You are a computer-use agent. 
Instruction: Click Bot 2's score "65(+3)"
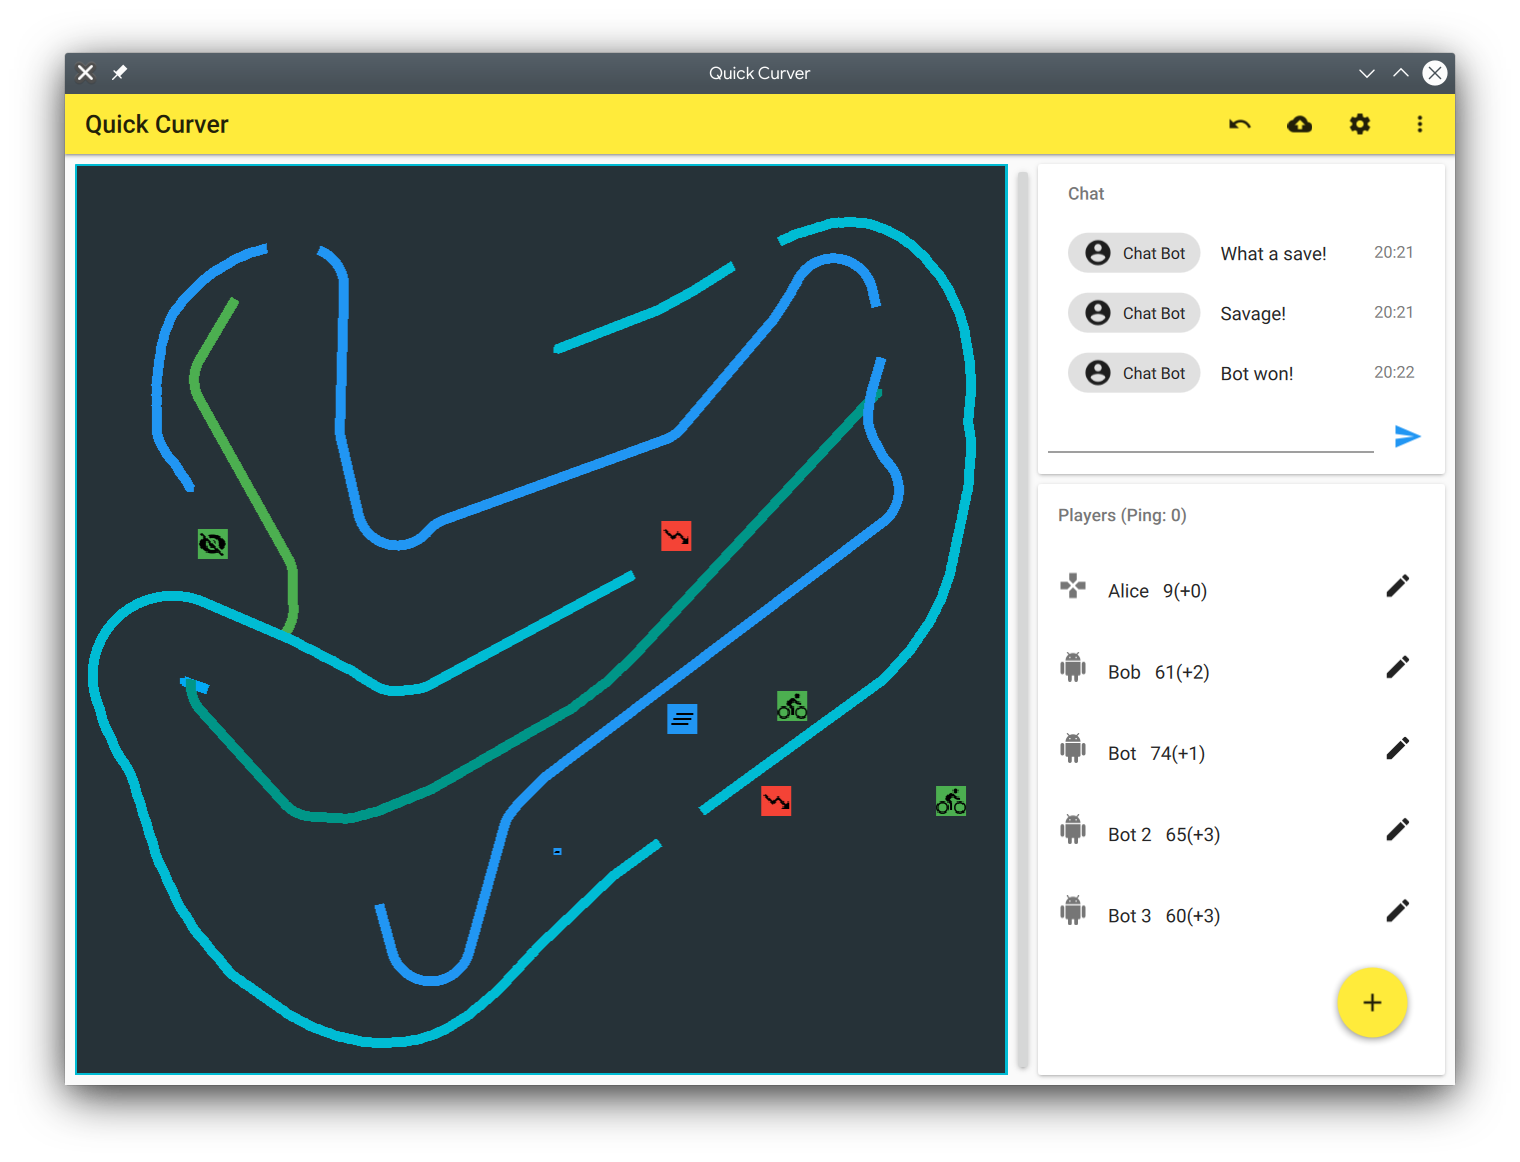1192,834
